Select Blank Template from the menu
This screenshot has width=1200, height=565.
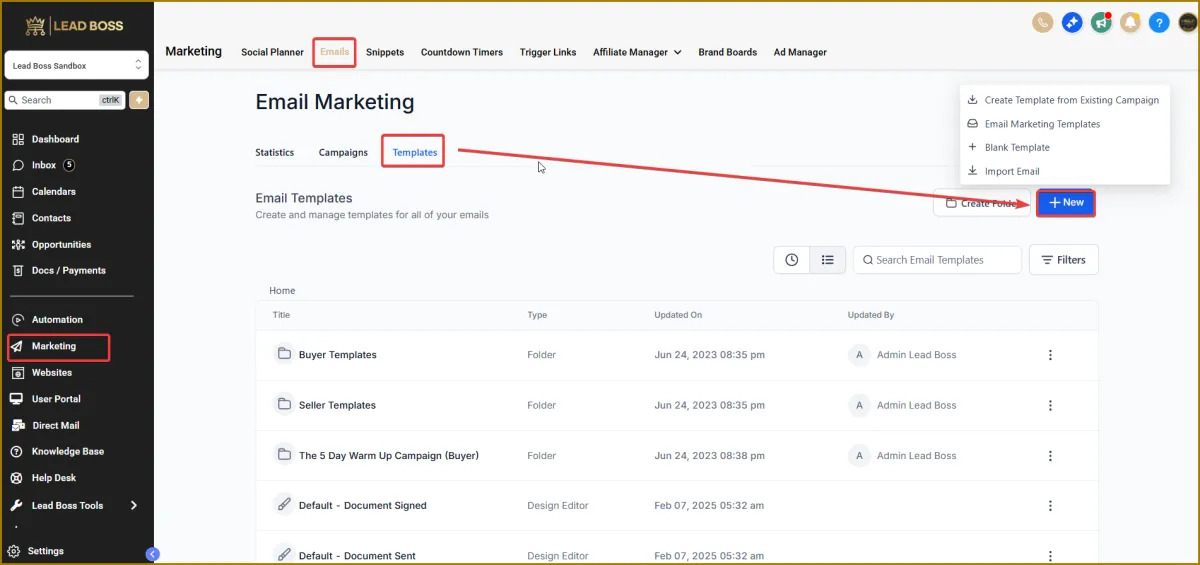pyautogui.click(x=1017, y=147)
